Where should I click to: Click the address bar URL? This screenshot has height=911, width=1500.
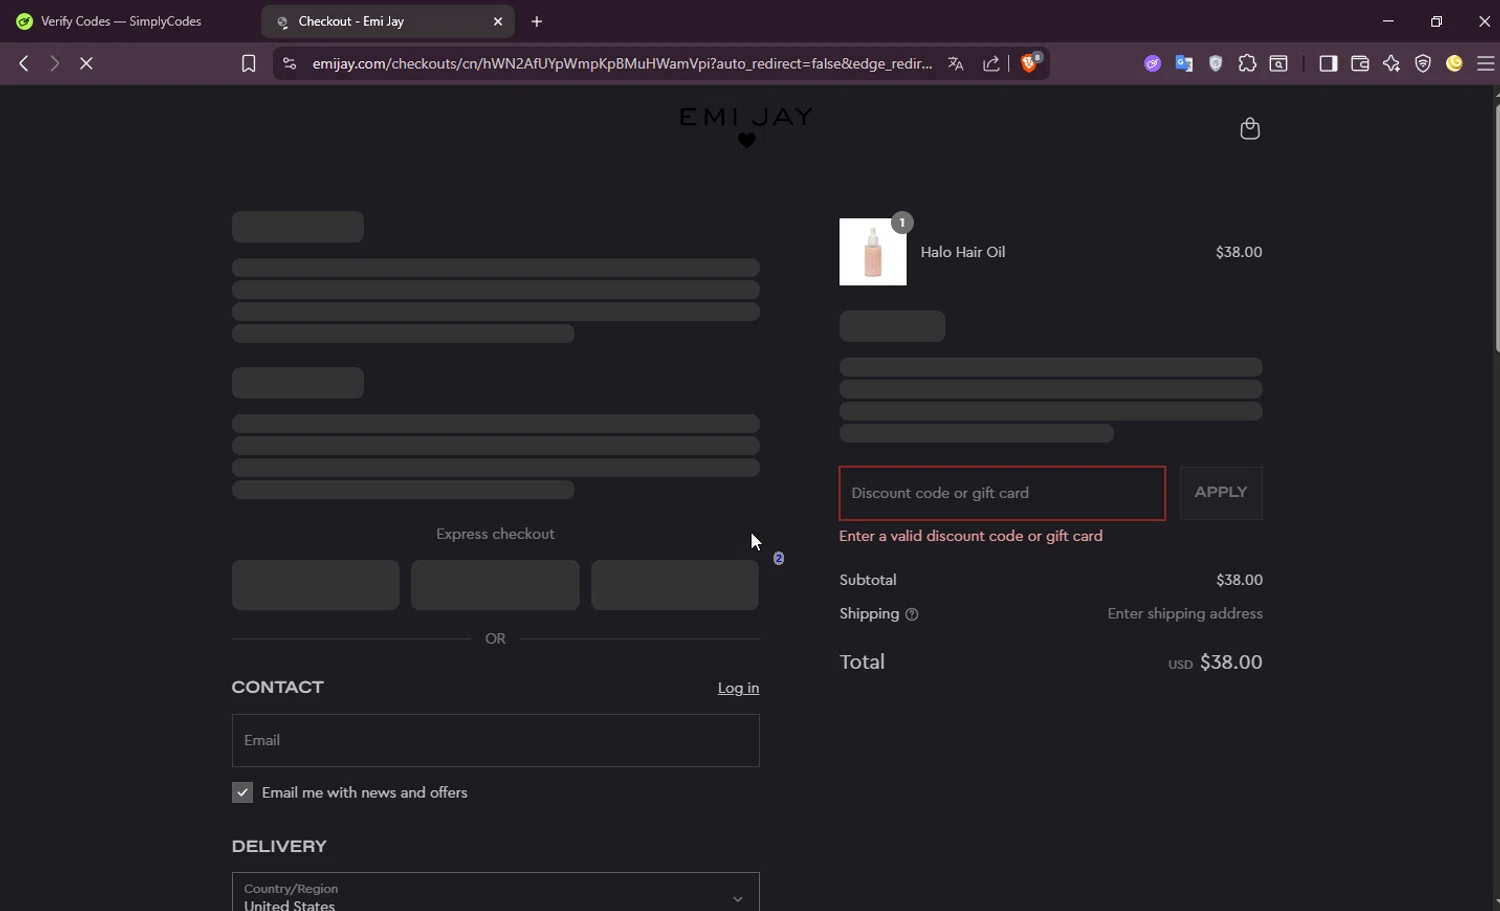tap(622, 64)
